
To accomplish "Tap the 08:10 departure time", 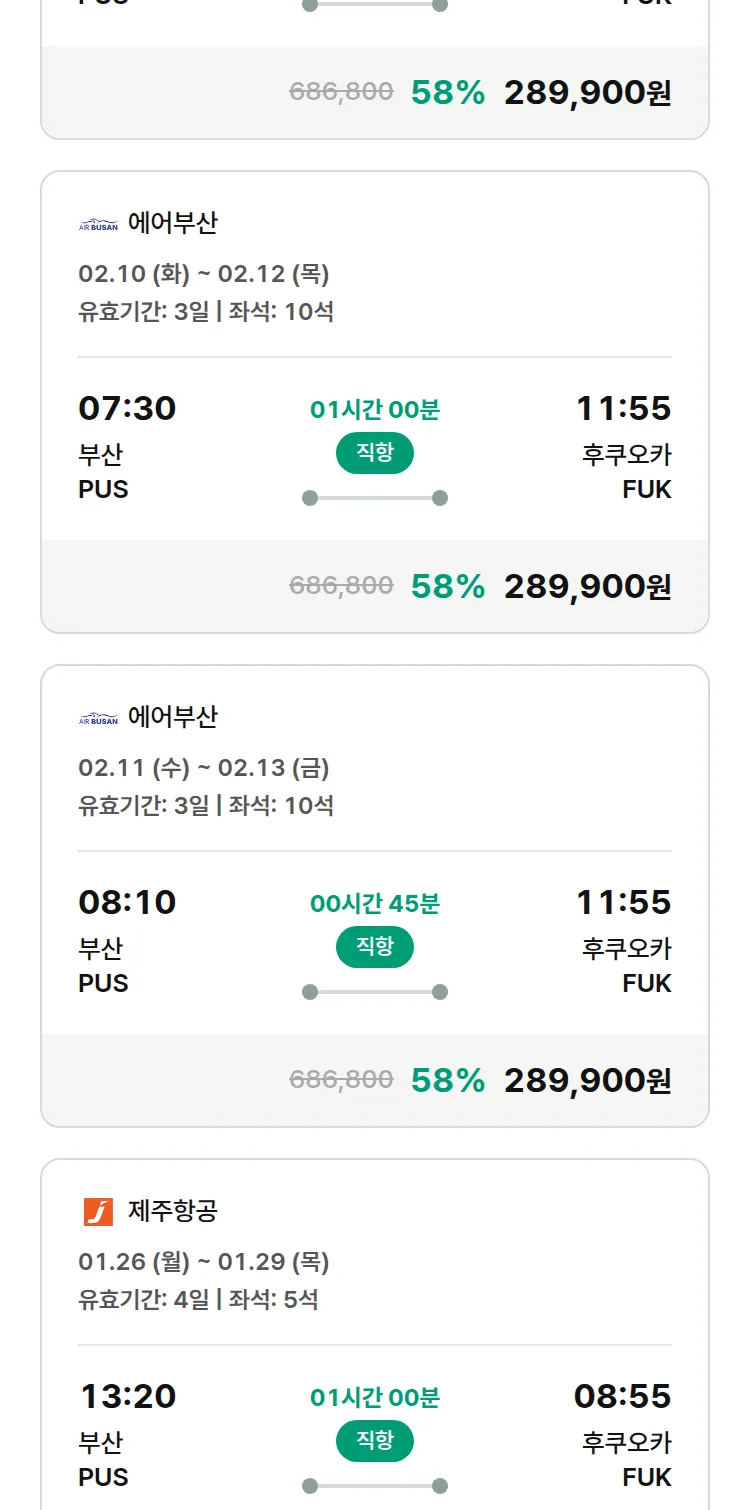I will click(x=127, y=903).
